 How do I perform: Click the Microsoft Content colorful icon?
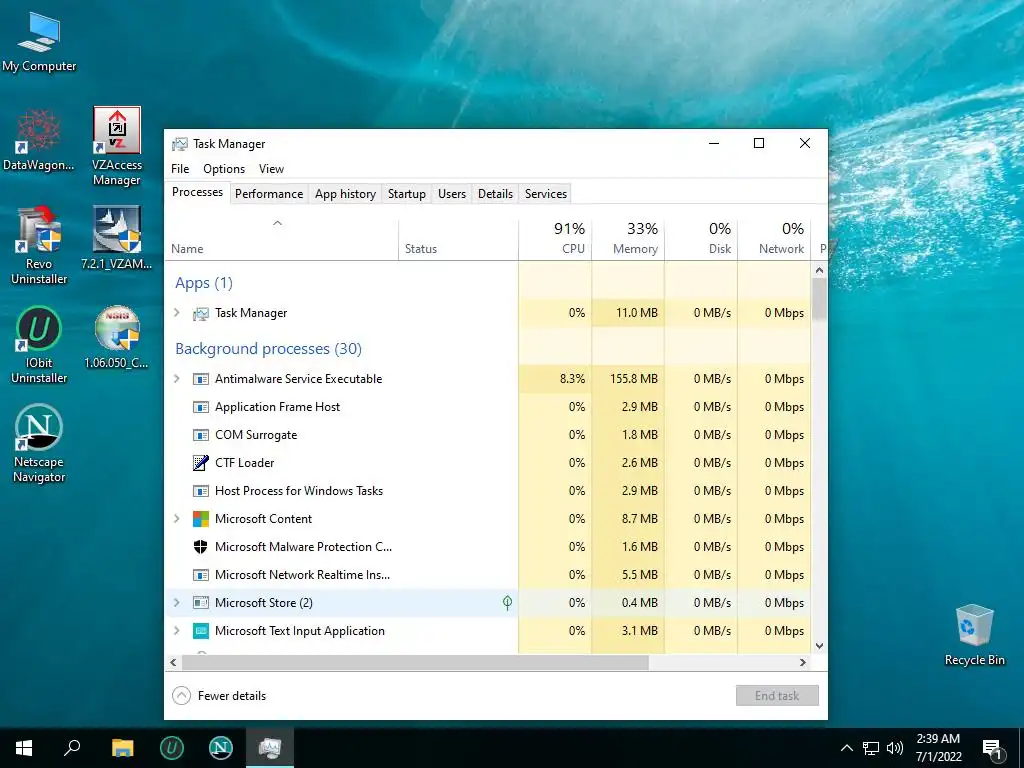(x=200, y=519)
